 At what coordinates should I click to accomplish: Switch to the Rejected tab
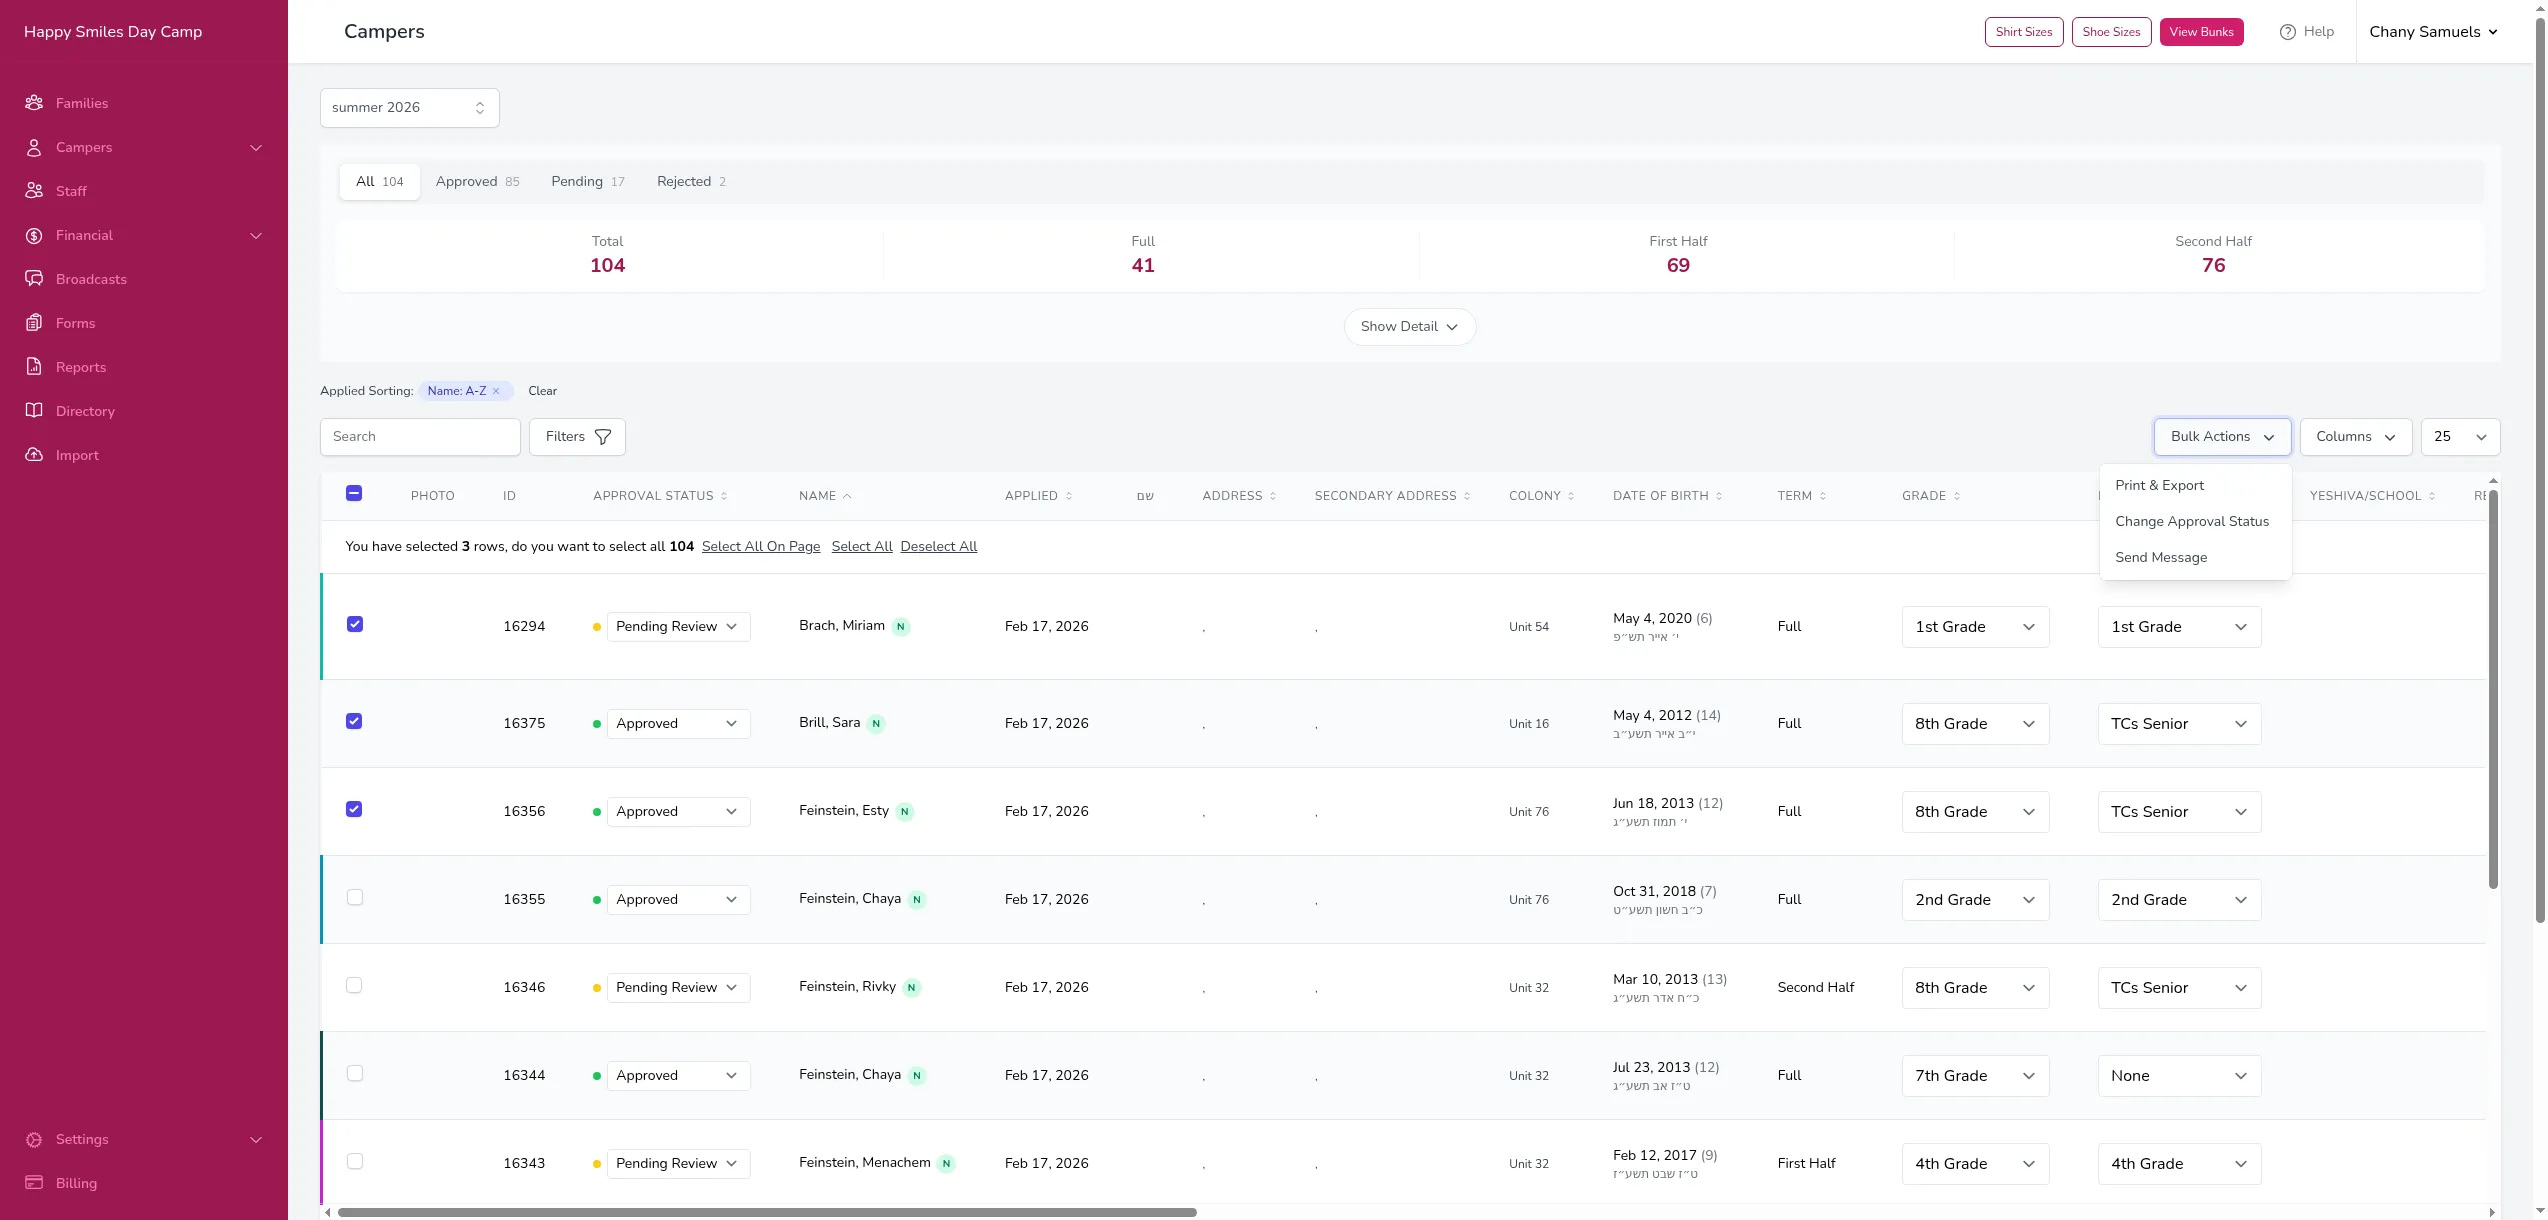coord(691,182)
